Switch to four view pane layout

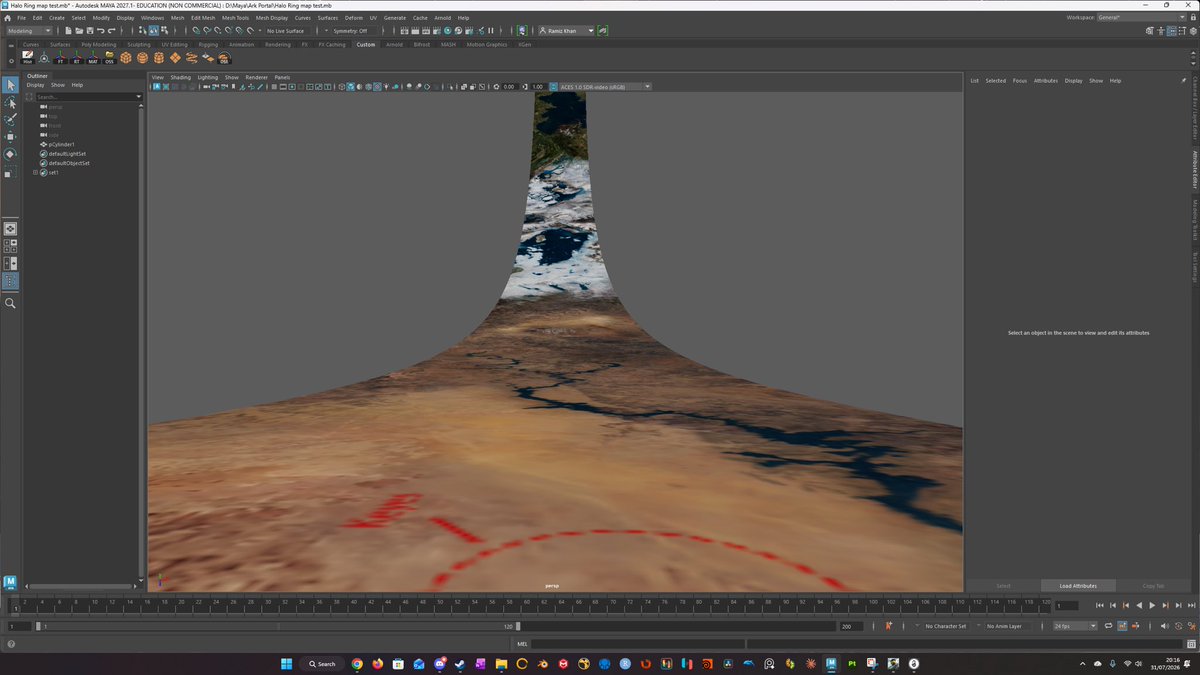coord(10,245)
